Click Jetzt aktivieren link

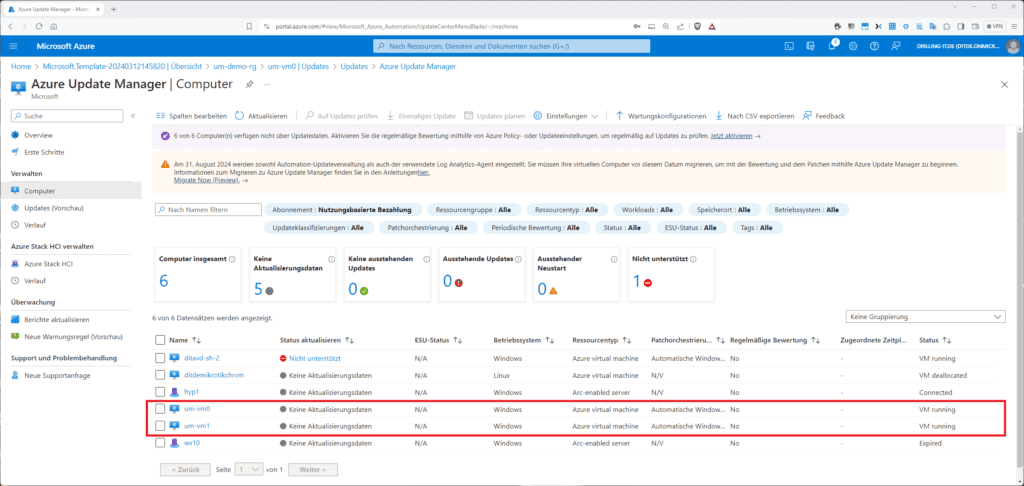(x=731, y=136)
